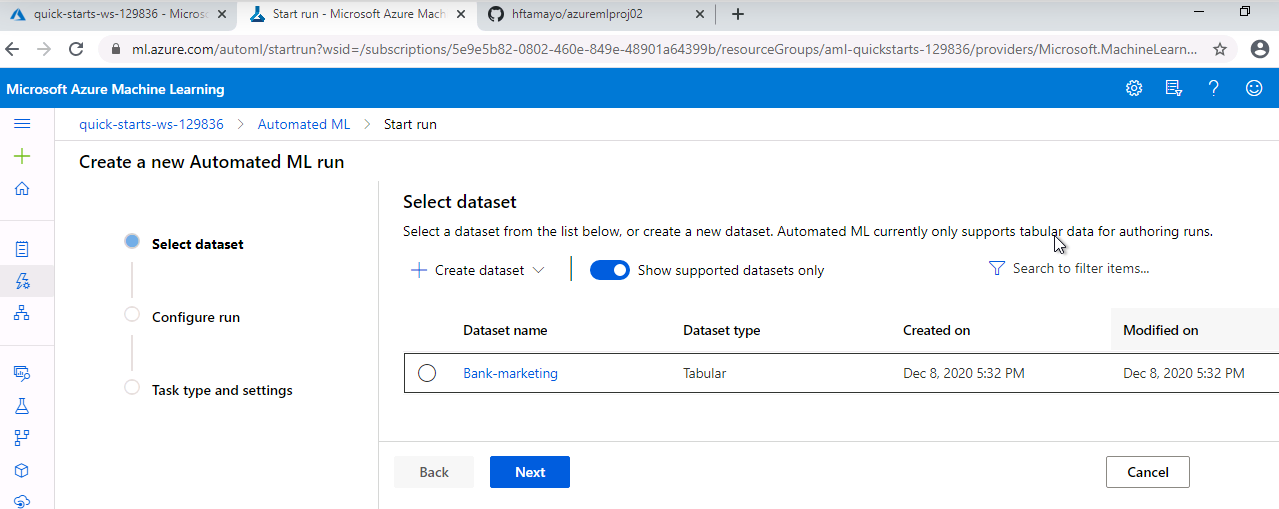The height and width of the screenshot is (509, 1279).
Task: Open a new browser tab
Action: 738,14
